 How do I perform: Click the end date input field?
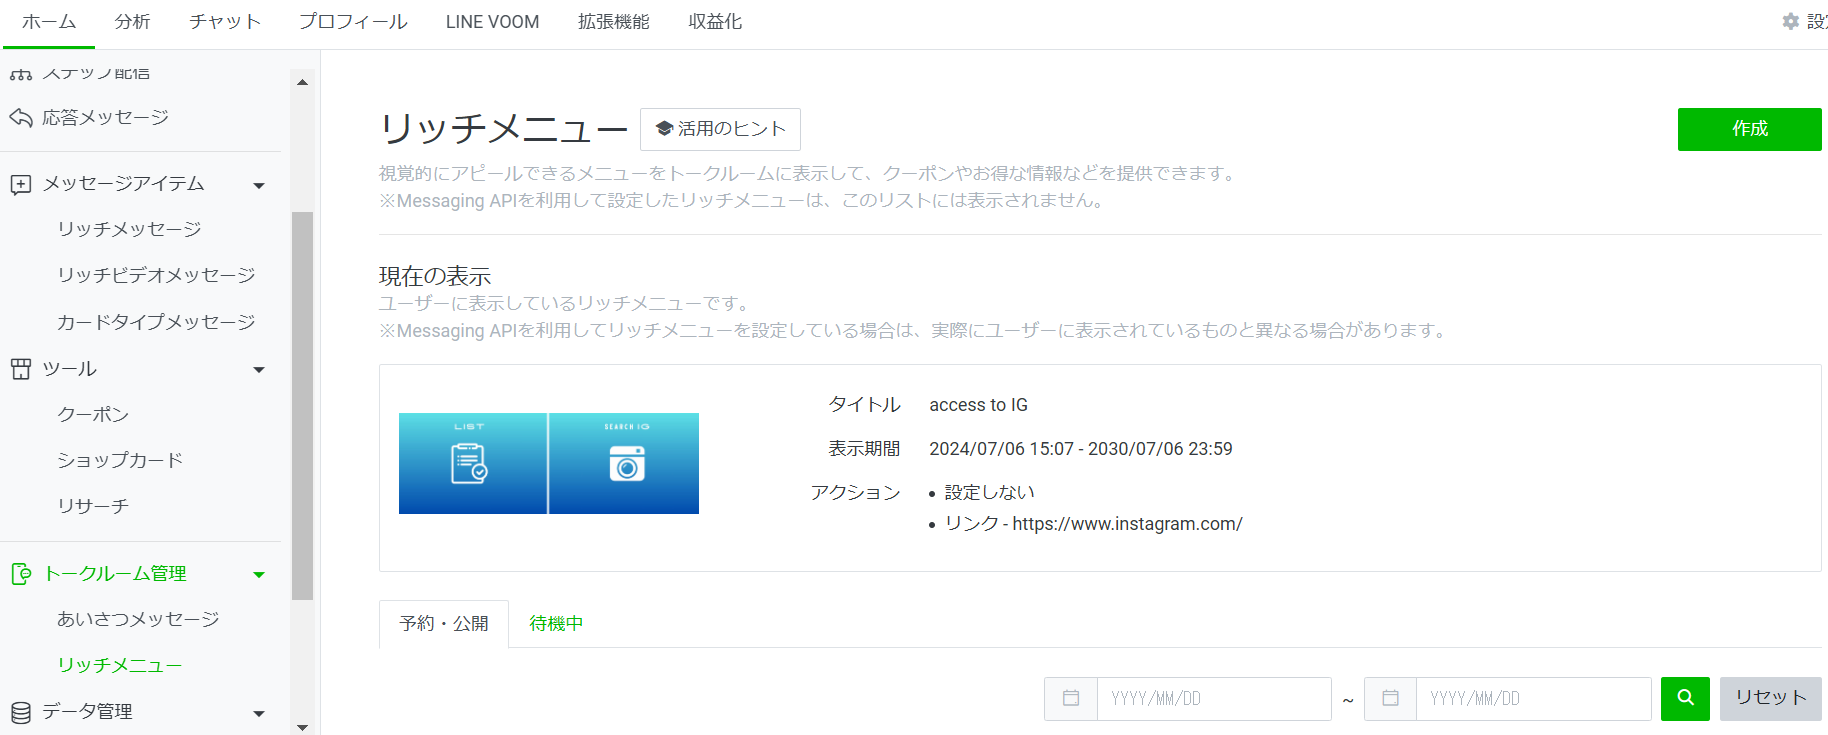click(x=1533, y=698)
